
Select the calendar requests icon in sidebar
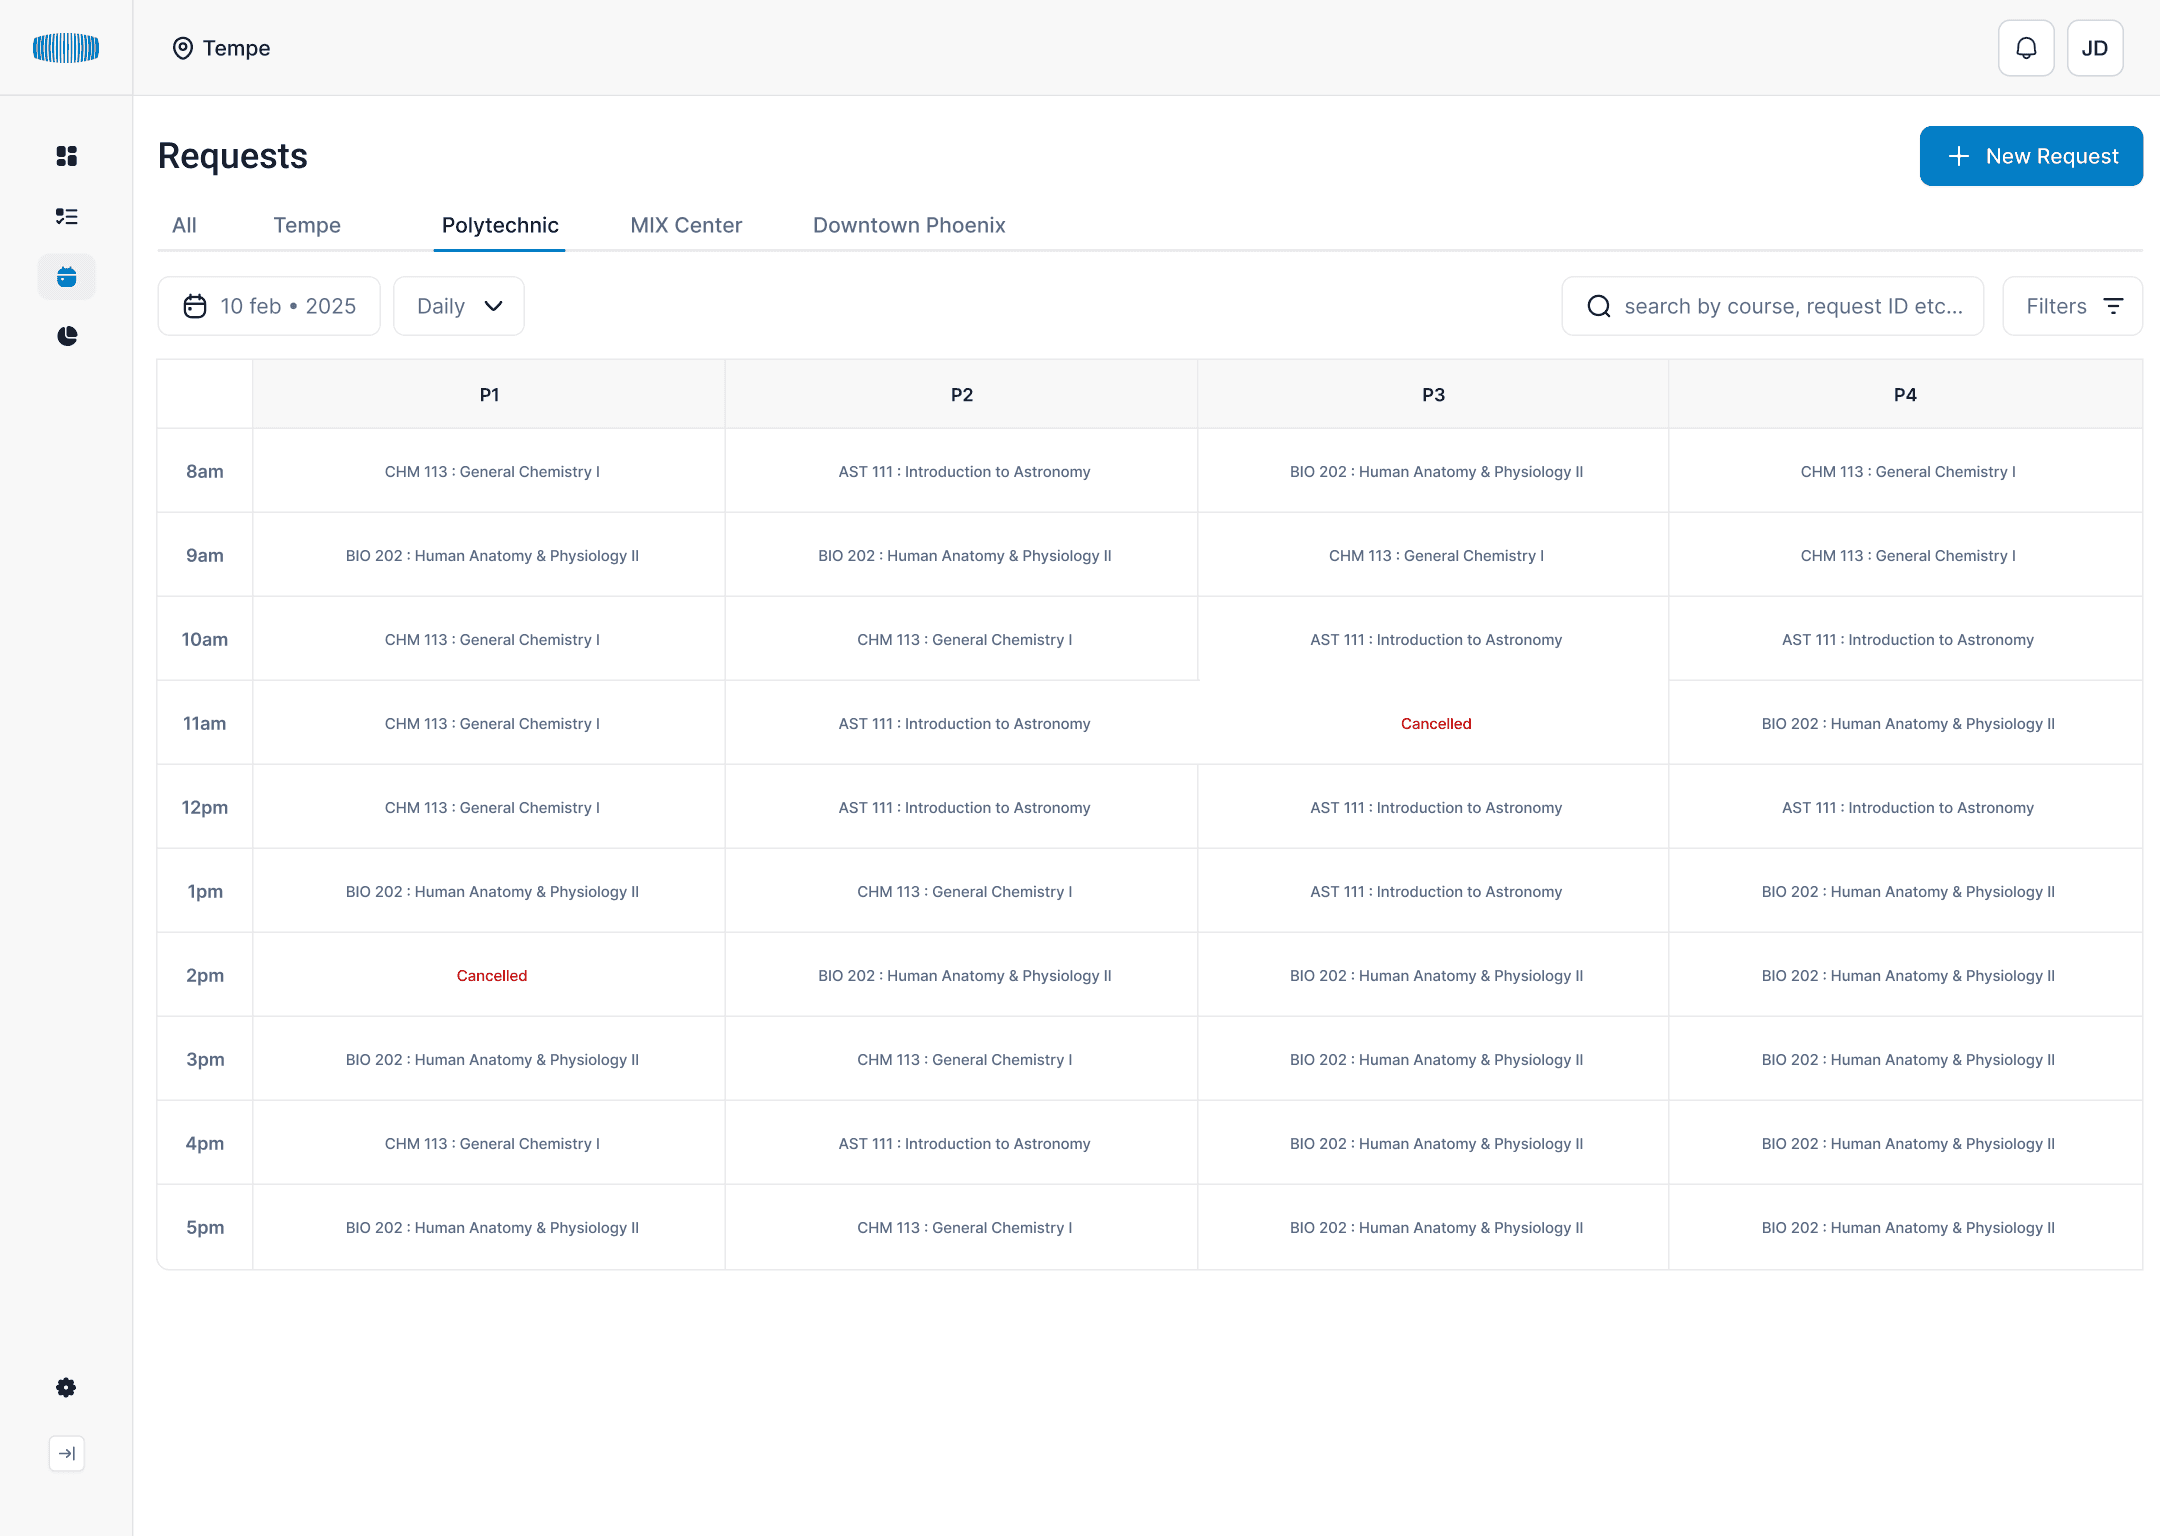[x=66, y=277]
